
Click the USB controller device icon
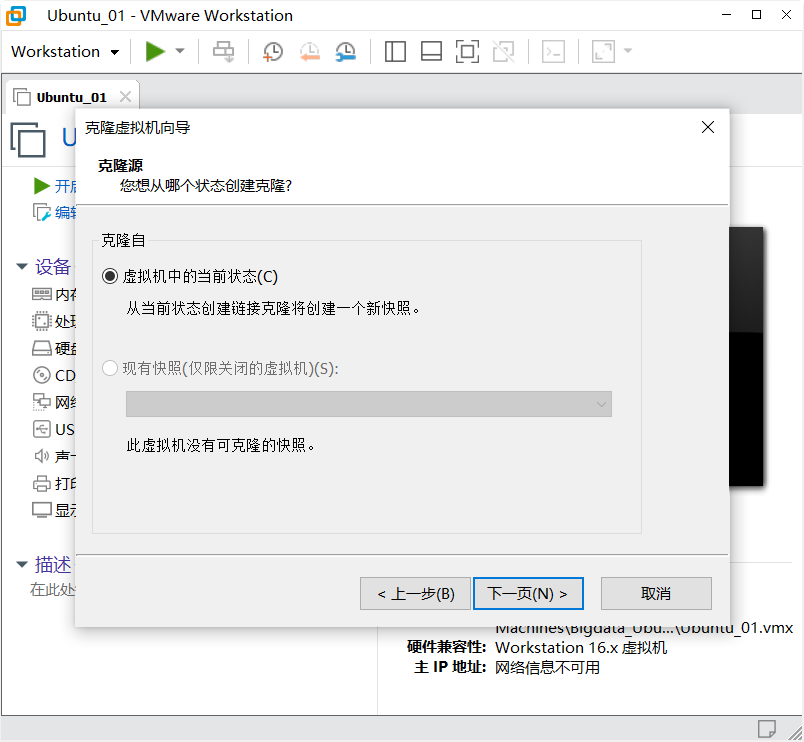click(42, 429)
